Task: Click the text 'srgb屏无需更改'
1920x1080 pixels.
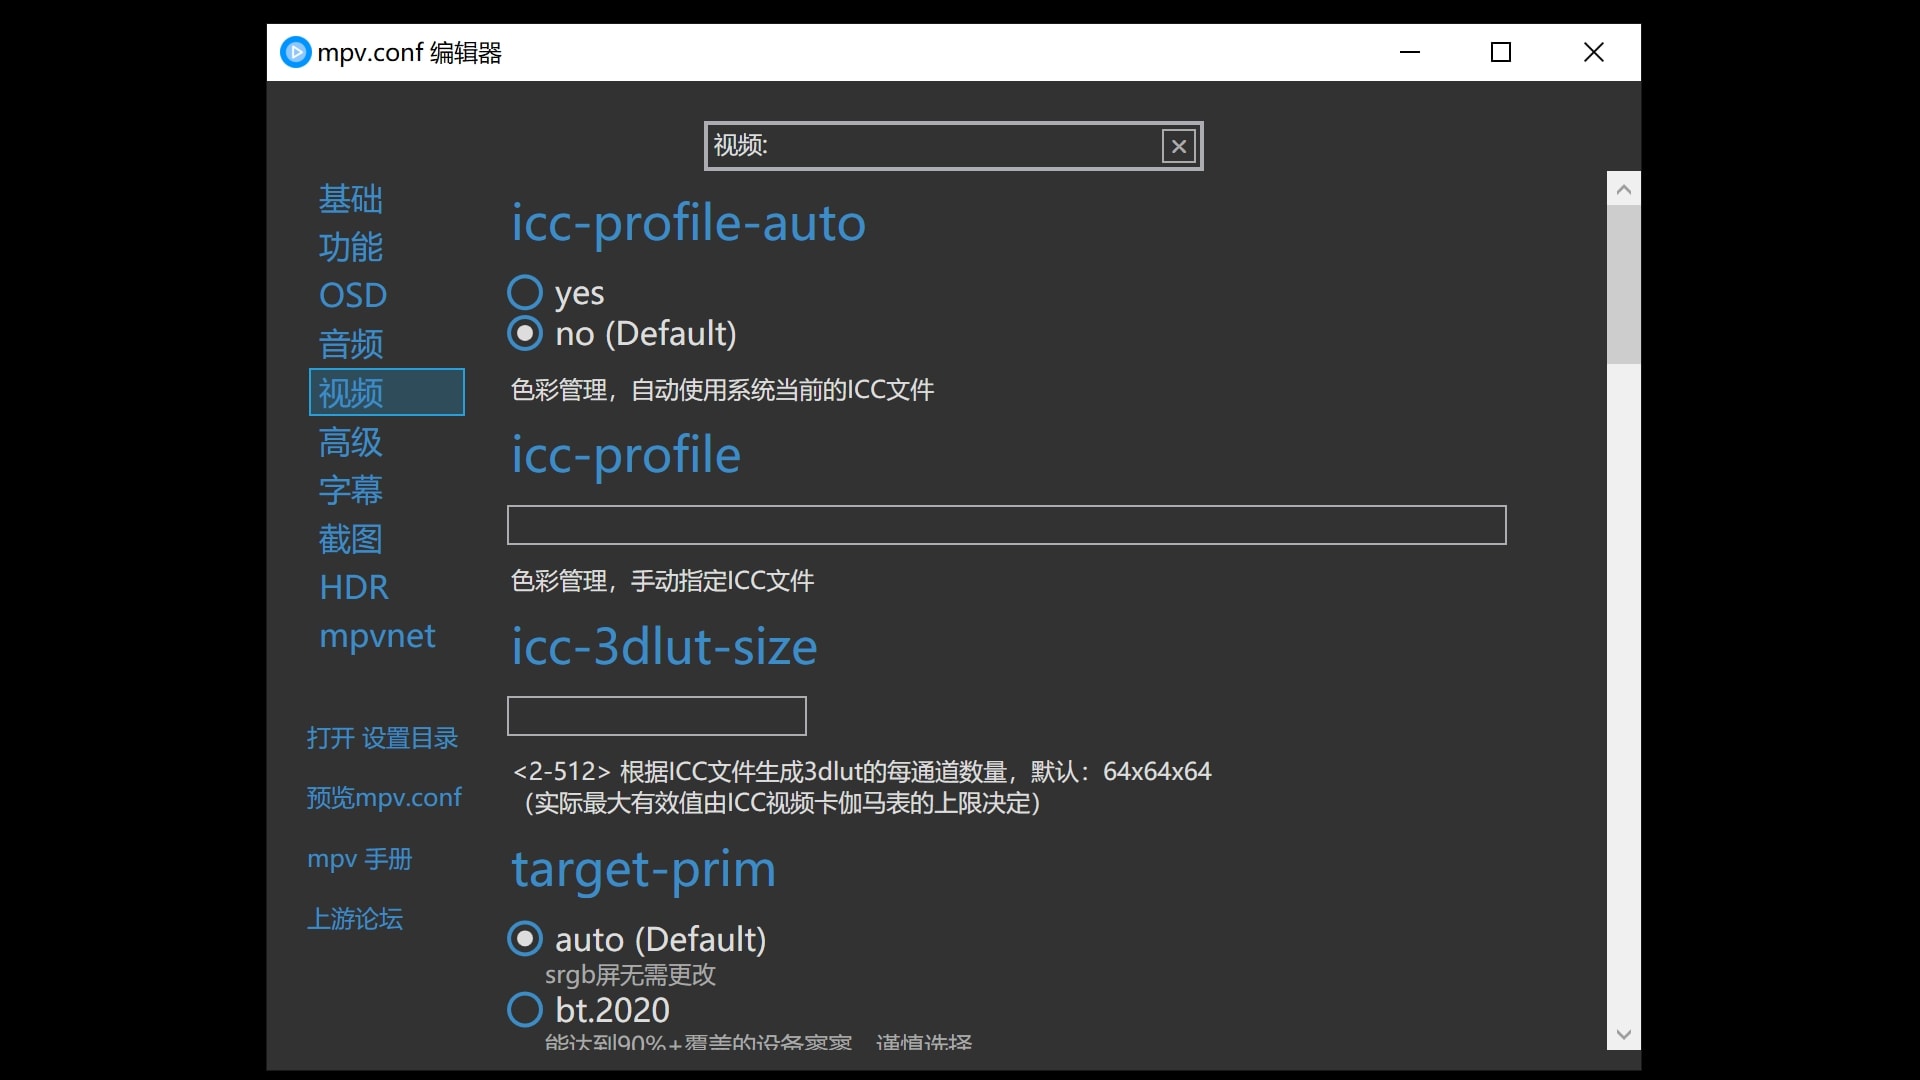Action: point(630,975)
